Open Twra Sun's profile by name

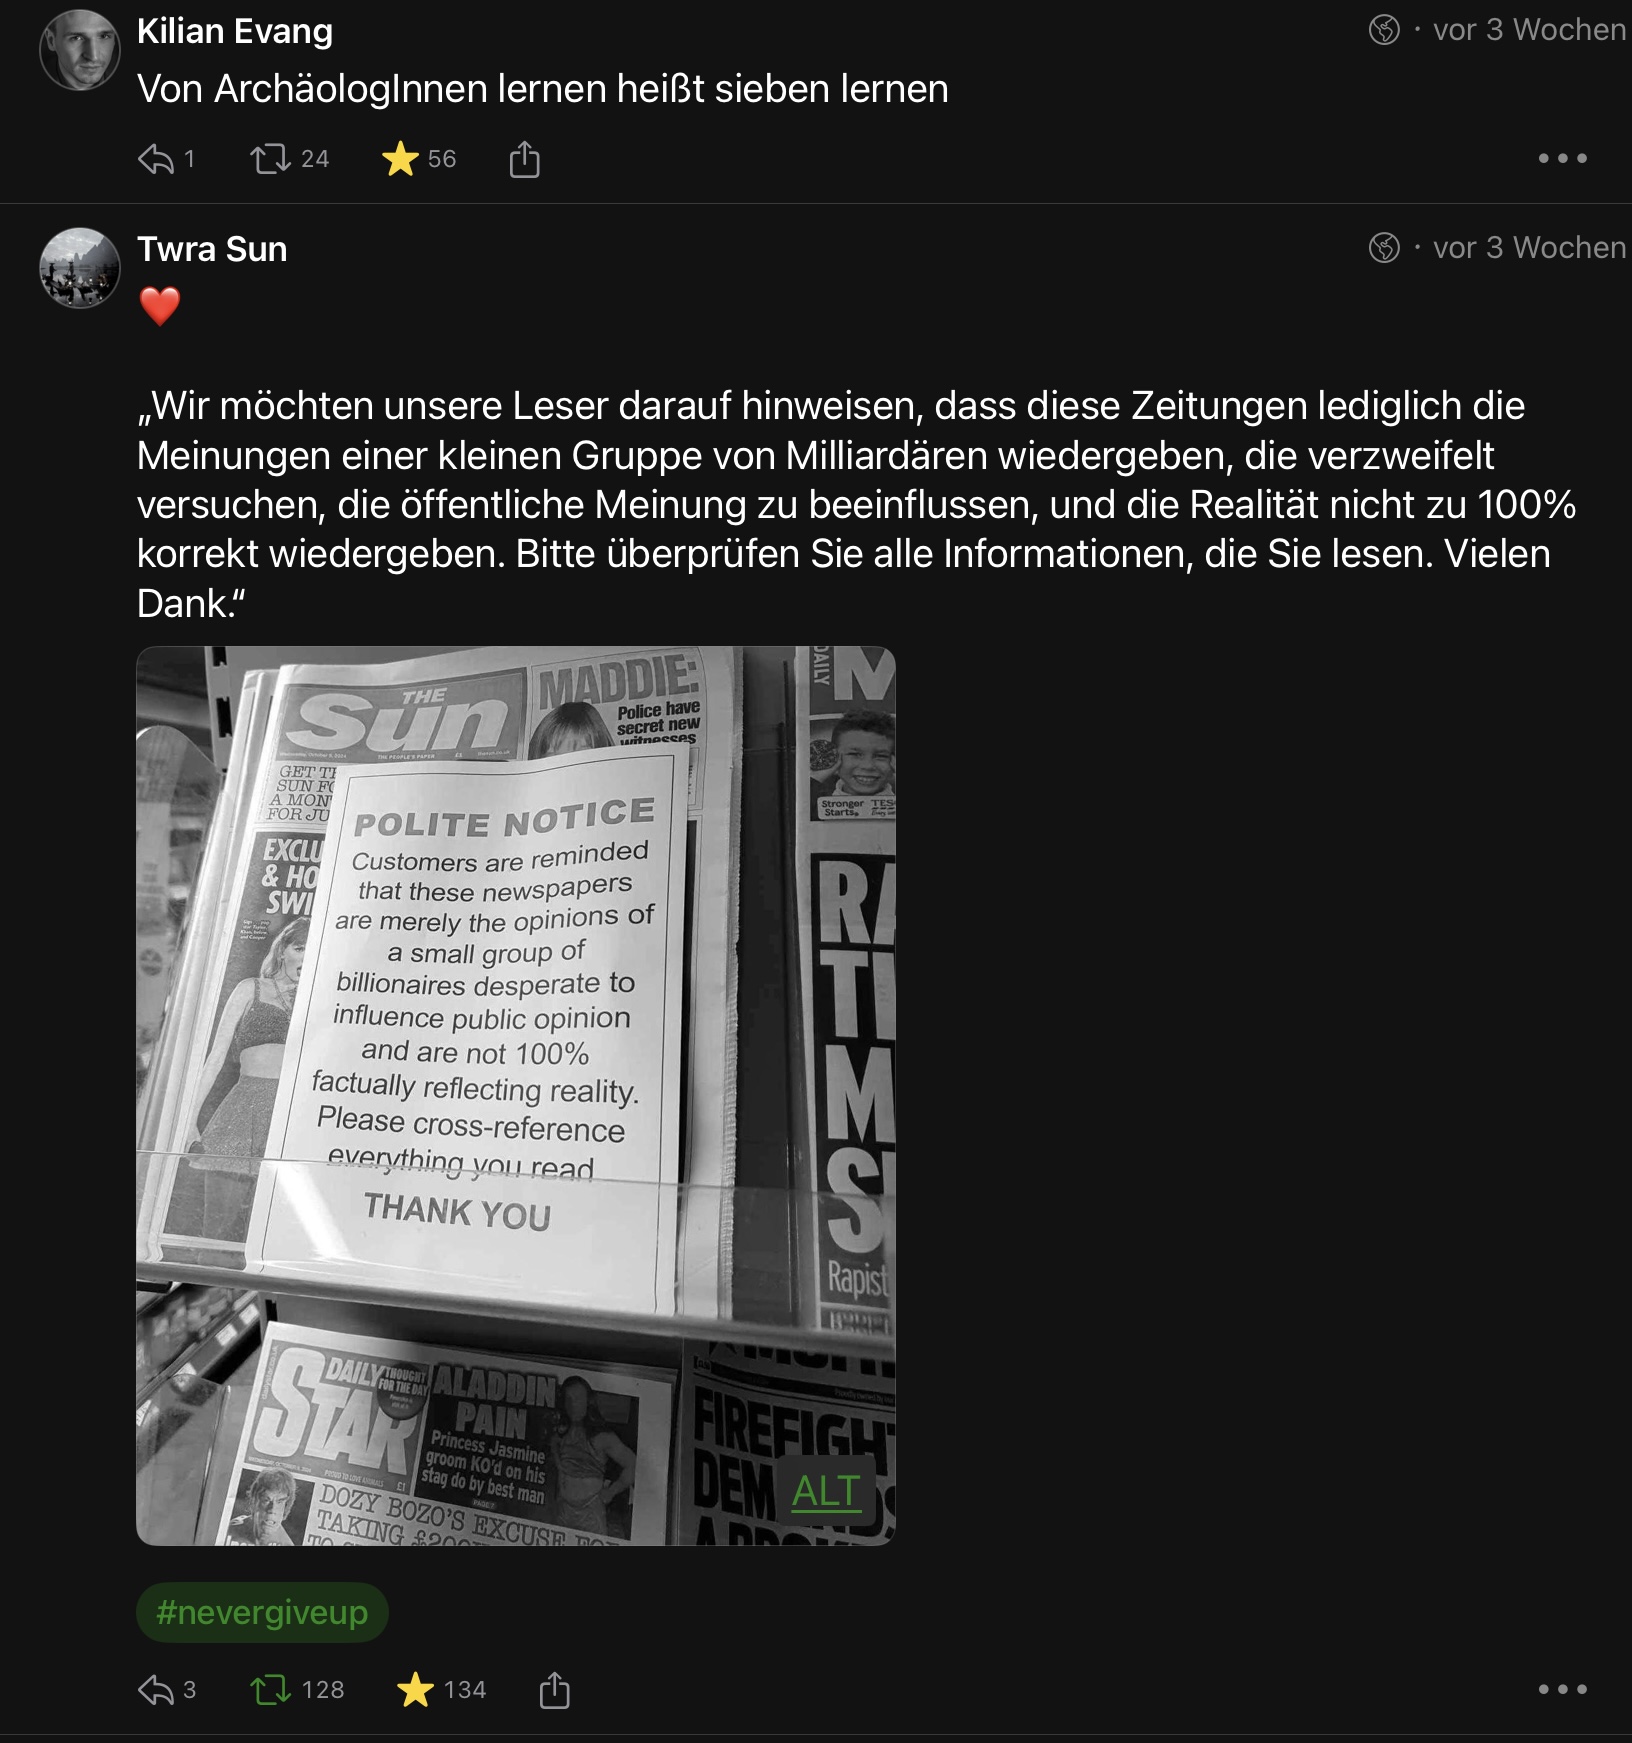[212, 249]
